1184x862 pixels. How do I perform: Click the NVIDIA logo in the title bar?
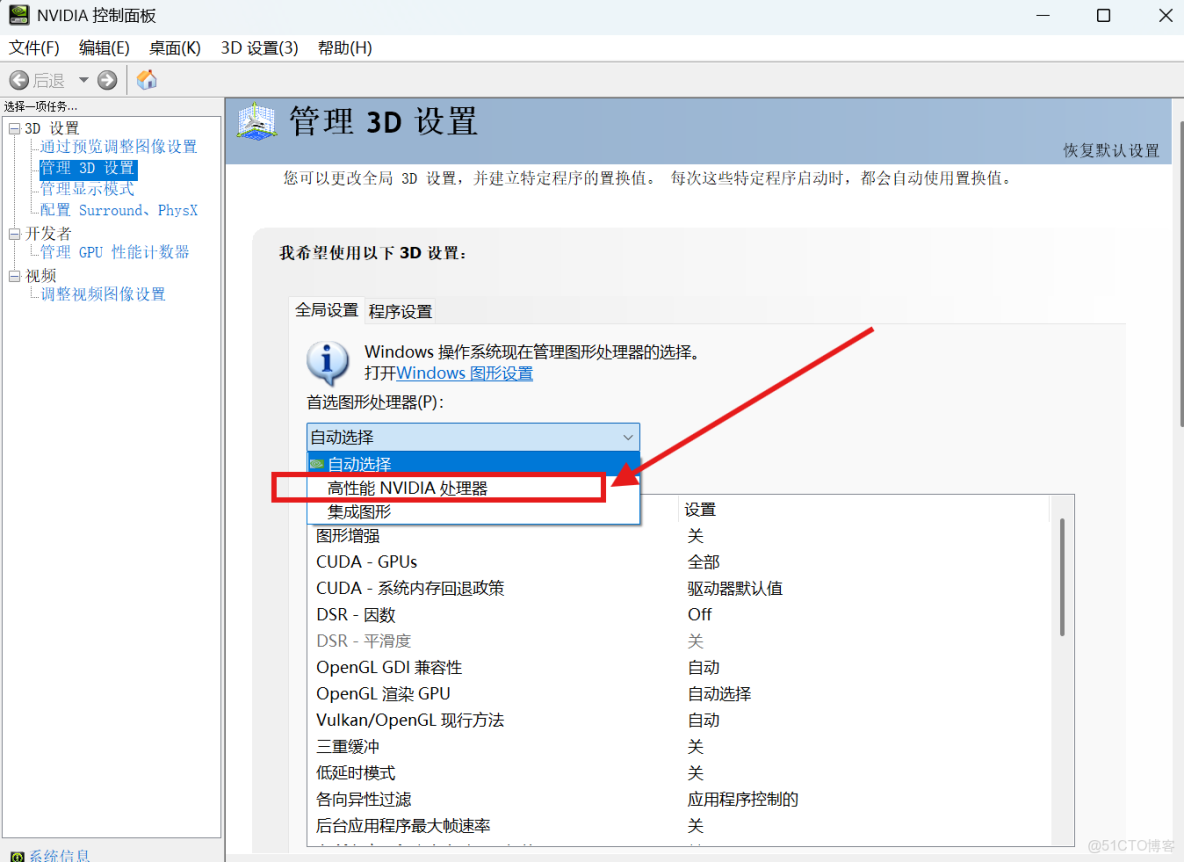(20, 15)
